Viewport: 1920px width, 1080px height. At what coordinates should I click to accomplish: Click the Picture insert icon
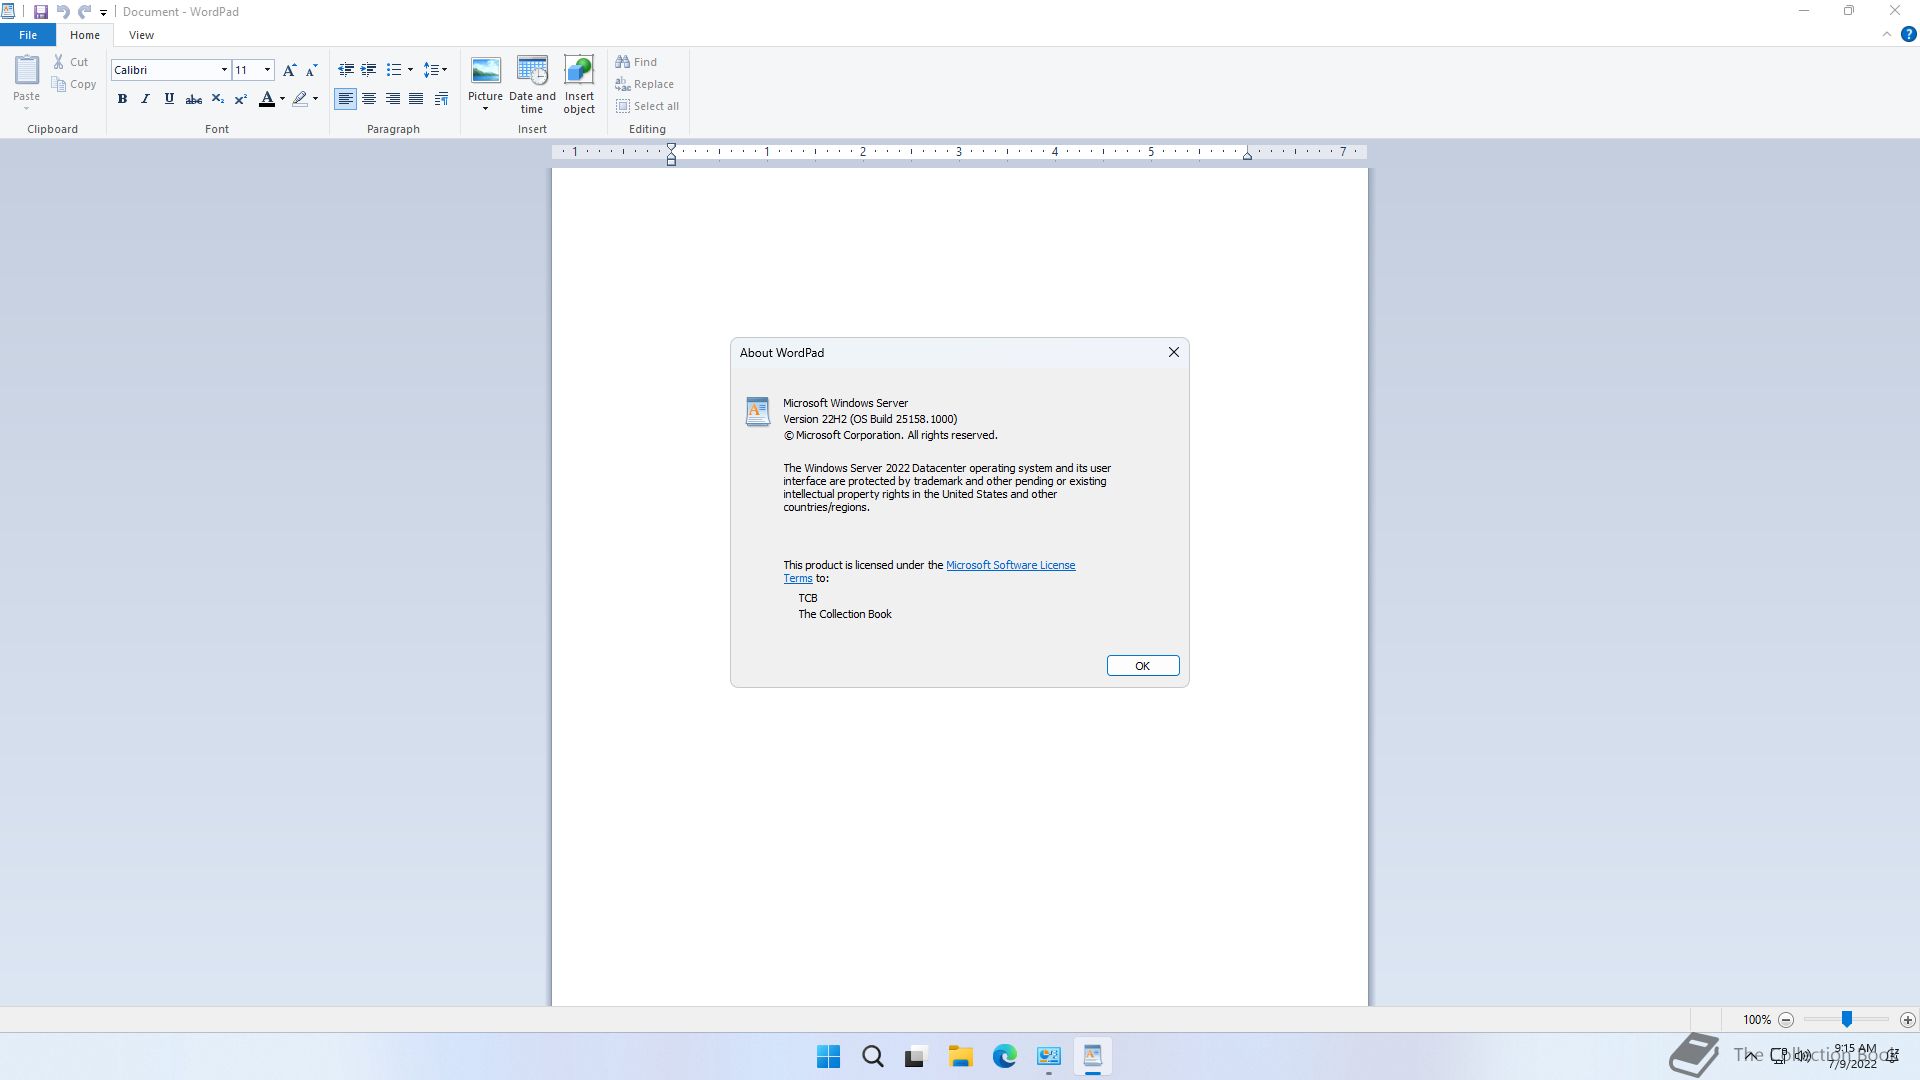tap(485, 70)
